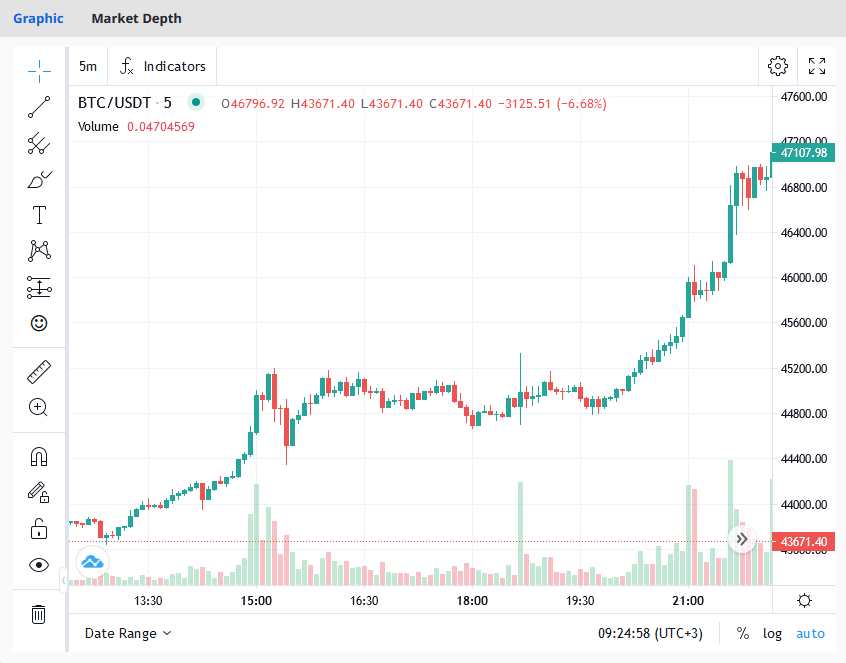Select the Trend Line drawing tool
This screenshot has height=663, width=846.
(x=38, y=107)
